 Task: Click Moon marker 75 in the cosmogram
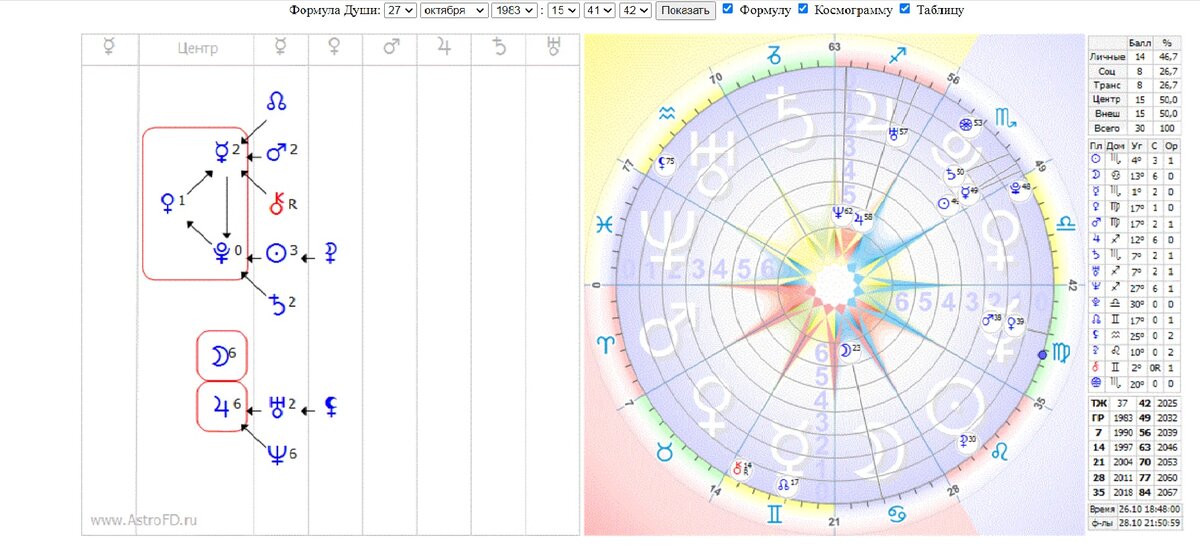pos(666,162)
